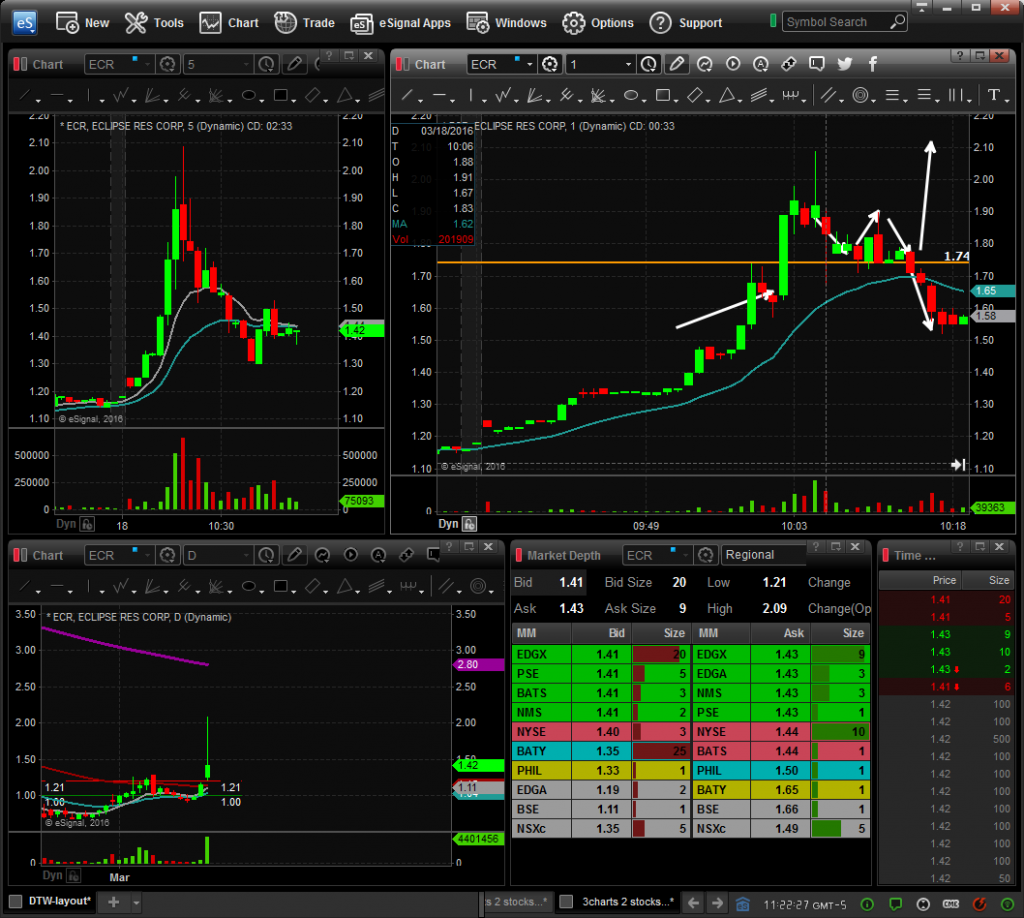Toggle the pencil edit mode in 1-min chart
The width and height of the screenshot is (1024, 918).
point(677,63)
